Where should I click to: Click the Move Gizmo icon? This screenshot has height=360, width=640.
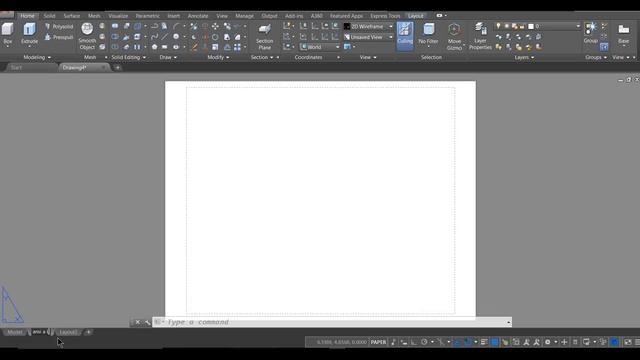coord(454,36)
